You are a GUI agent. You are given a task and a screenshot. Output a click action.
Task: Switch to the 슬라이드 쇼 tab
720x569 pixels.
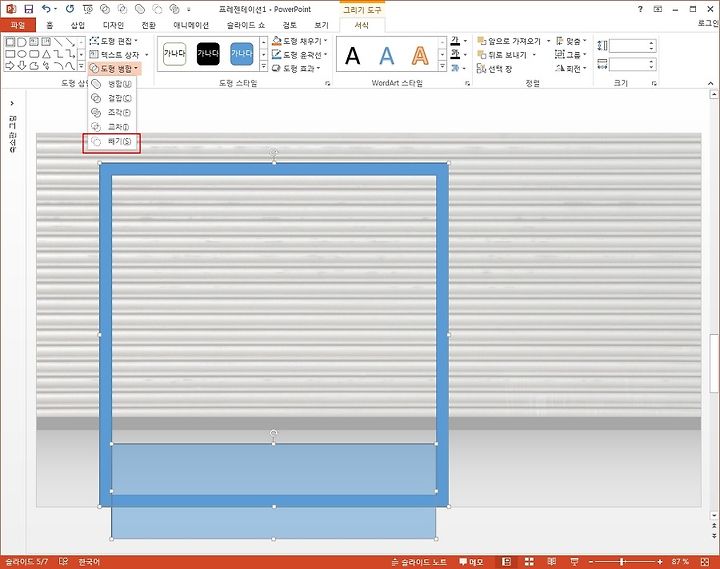pyautogui.click(x=246, y=25)
